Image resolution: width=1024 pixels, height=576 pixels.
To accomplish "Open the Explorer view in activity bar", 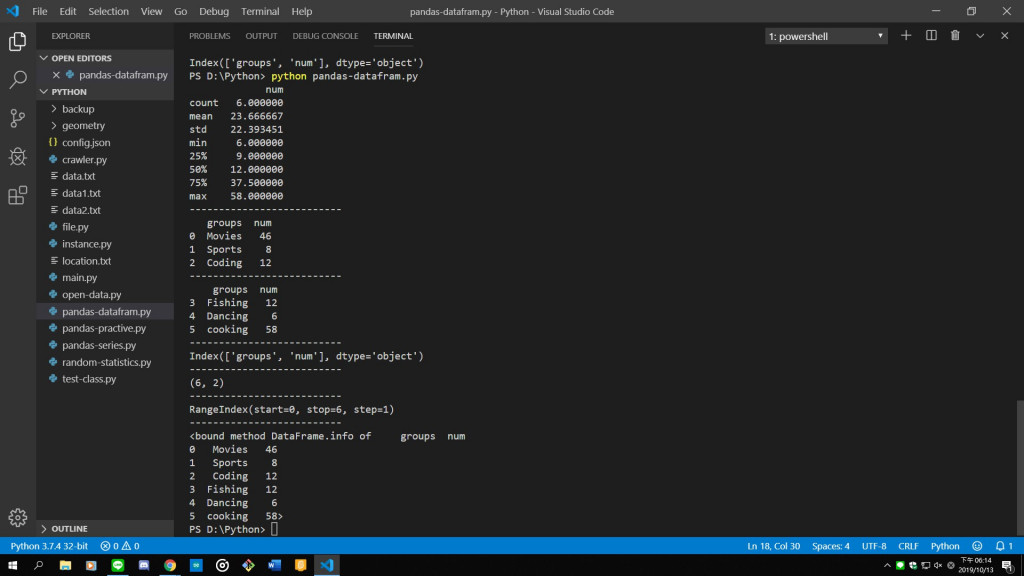I will (18, 41).
